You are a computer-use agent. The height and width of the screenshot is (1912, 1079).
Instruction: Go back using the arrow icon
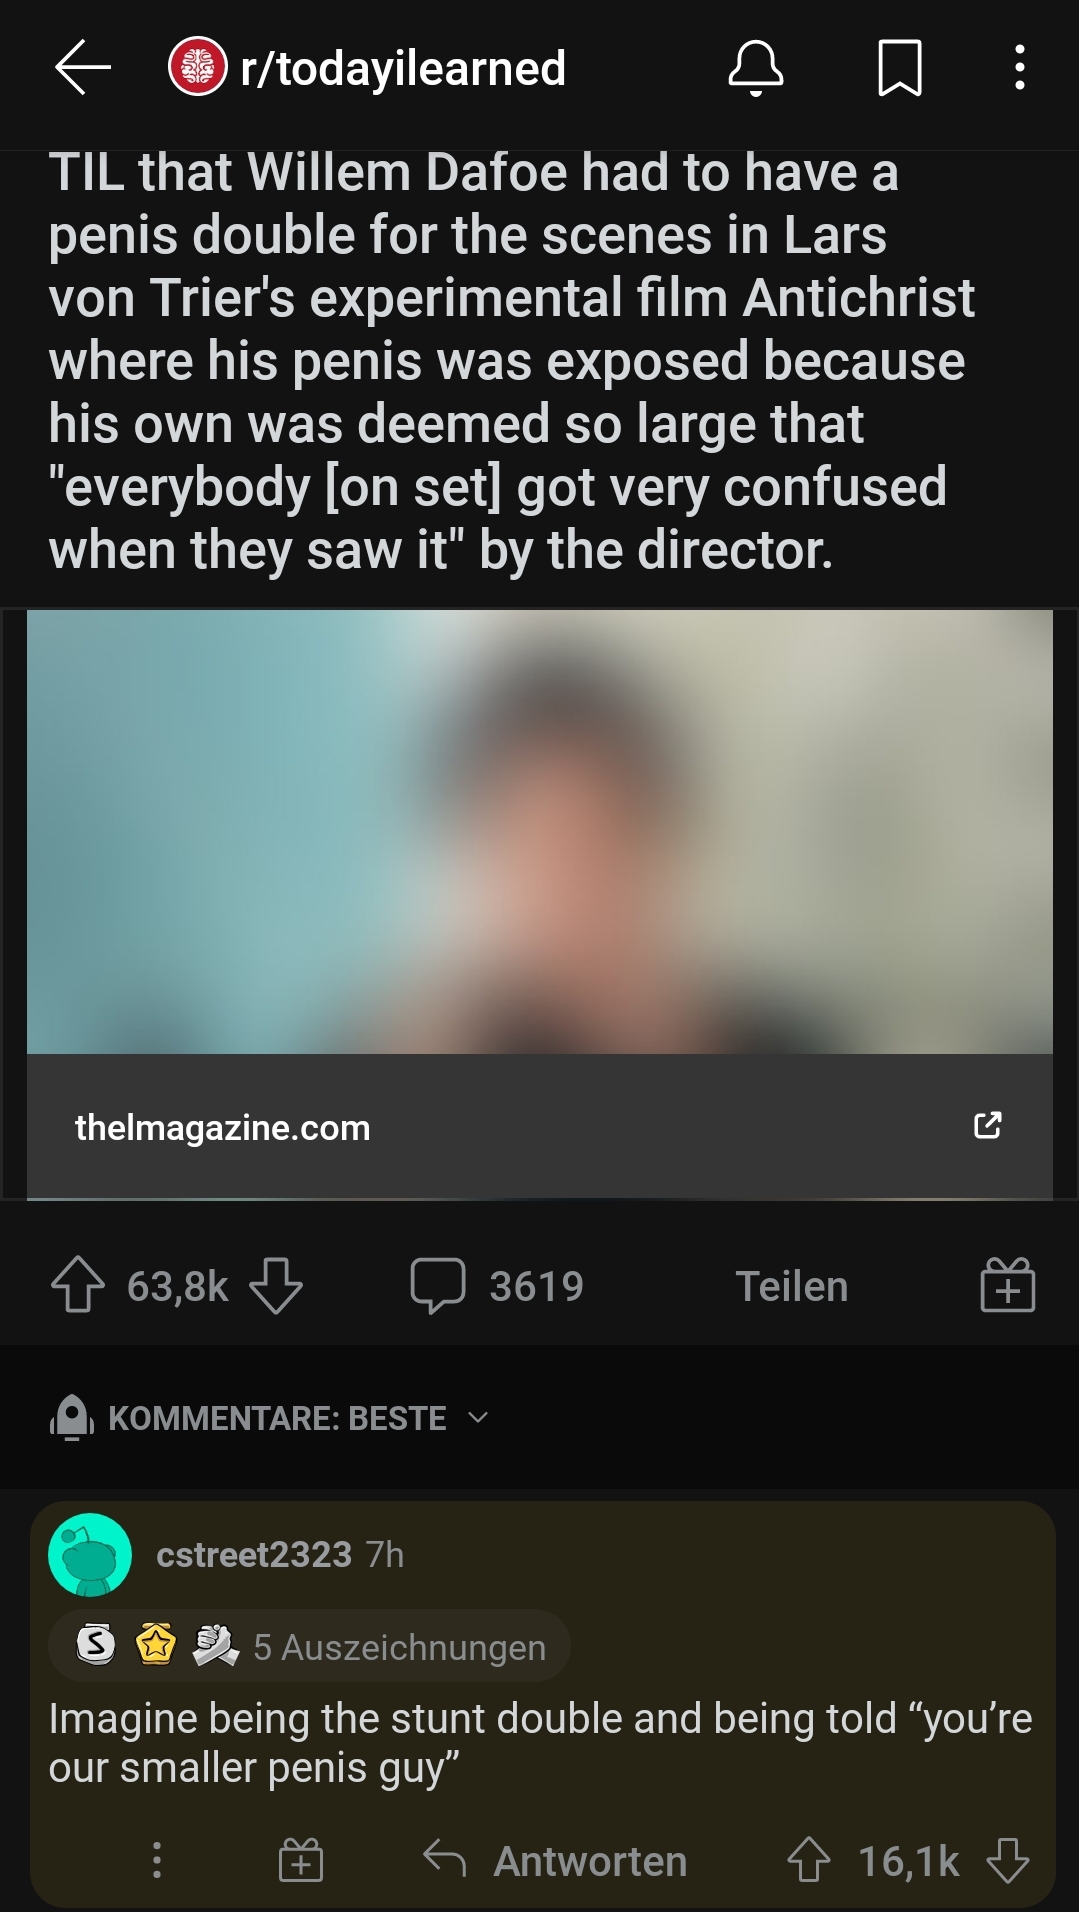pyautogui.click(x=82, y=68)
